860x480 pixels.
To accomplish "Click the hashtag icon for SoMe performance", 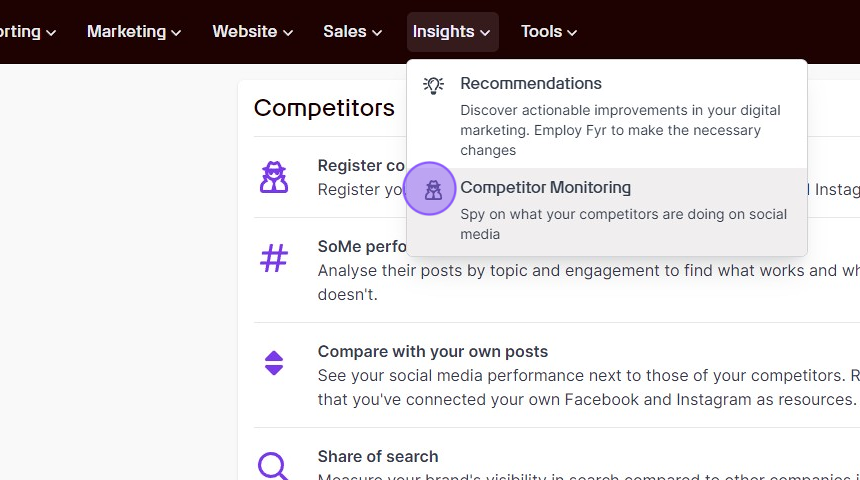I will coord(274,258).
